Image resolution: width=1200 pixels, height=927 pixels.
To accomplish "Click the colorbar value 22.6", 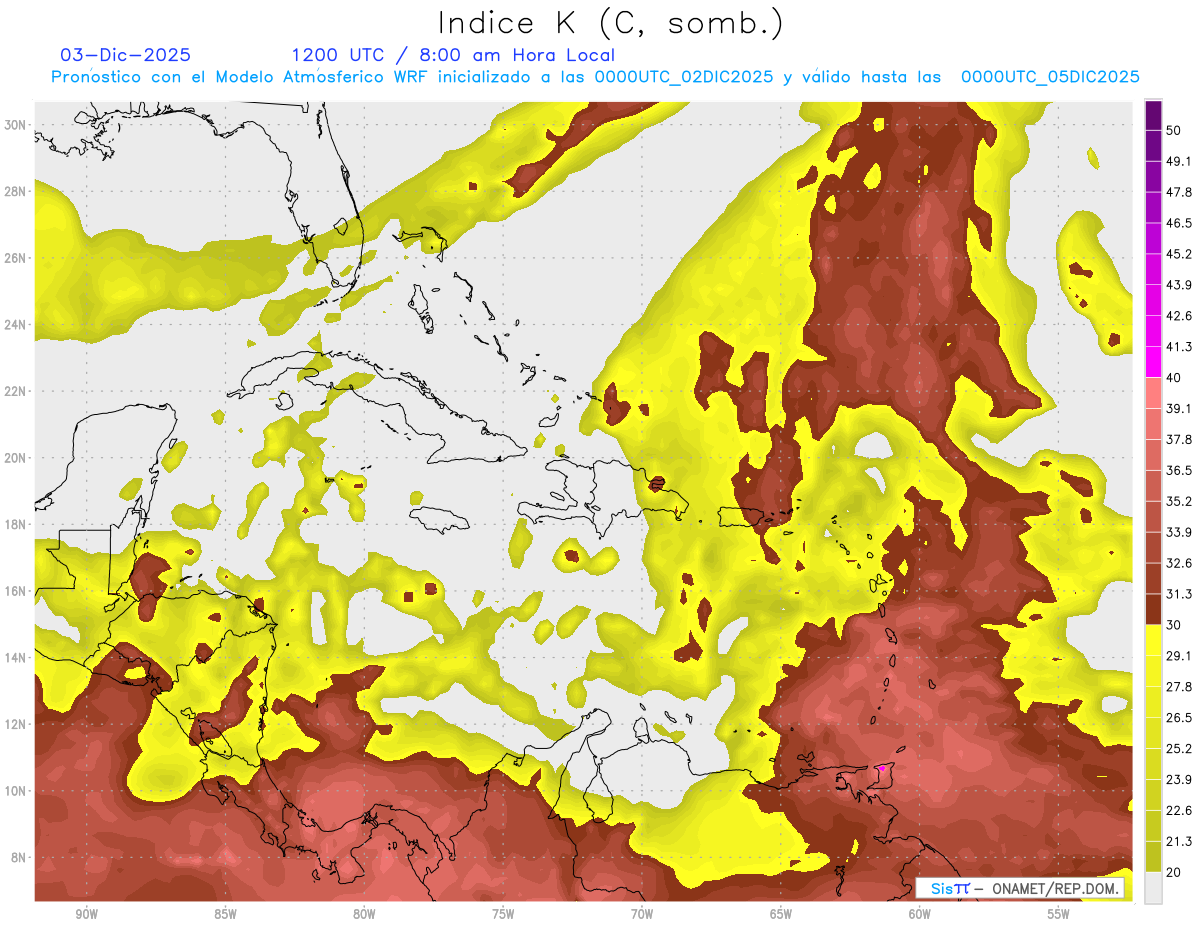I will tap(1179, 810).
